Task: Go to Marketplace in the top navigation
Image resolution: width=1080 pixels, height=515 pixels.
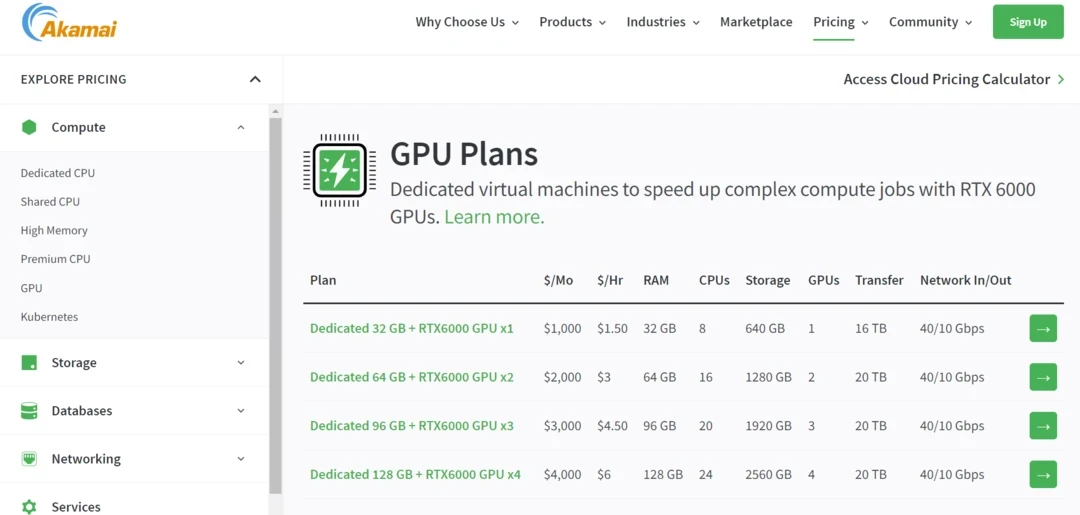Action: click(756, 22)
